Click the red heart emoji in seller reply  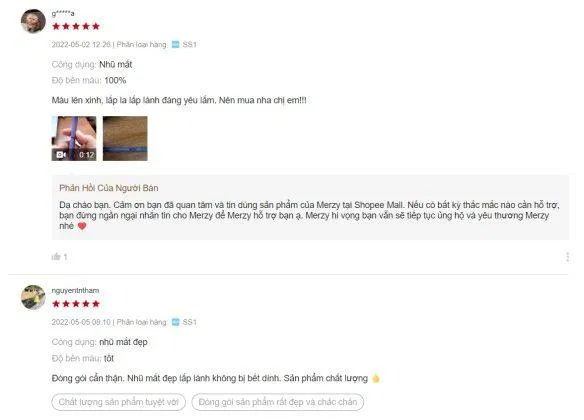(x=82, y=226)
